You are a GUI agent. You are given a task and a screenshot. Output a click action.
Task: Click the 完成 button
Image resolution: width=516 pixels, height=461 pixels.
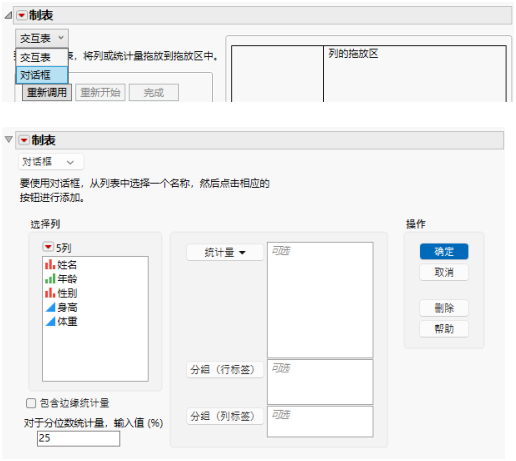tap(154, 92)
